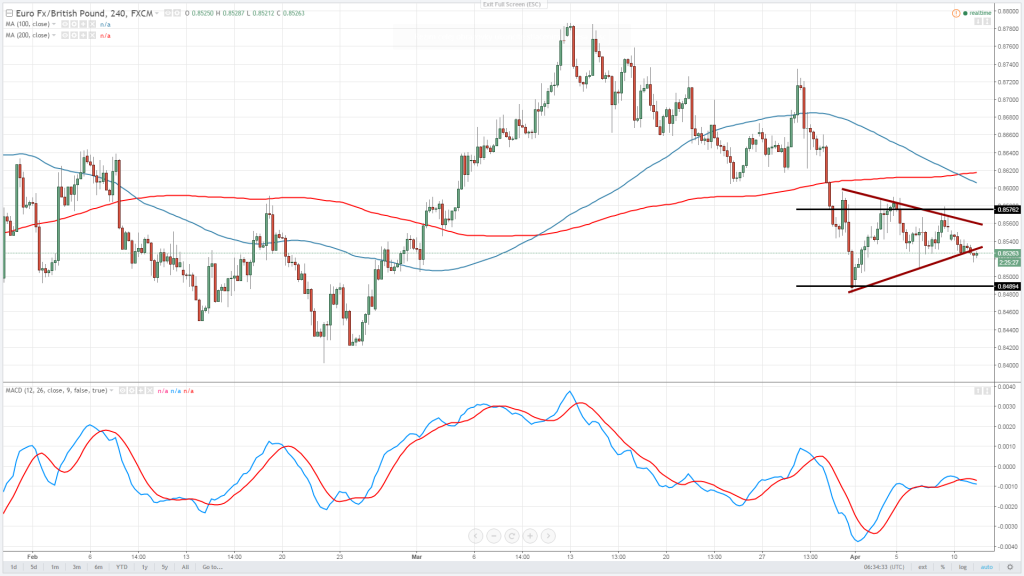This screenshot has height=576, width=1024.
Task: Click the Apr label on the time axis
Action: (x=855, y=557)
